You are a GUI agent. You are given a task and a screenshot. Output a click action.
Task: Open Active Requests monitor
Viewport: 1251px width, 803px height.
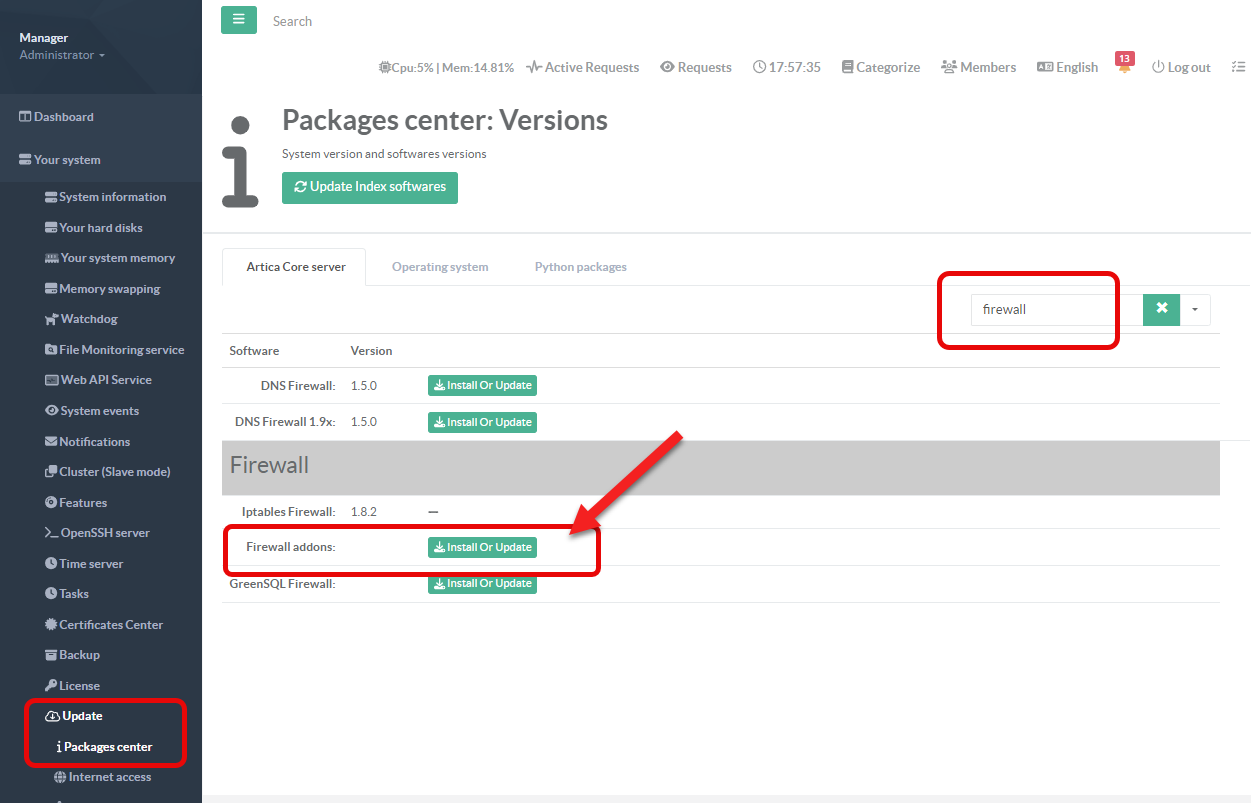(583, 67)
